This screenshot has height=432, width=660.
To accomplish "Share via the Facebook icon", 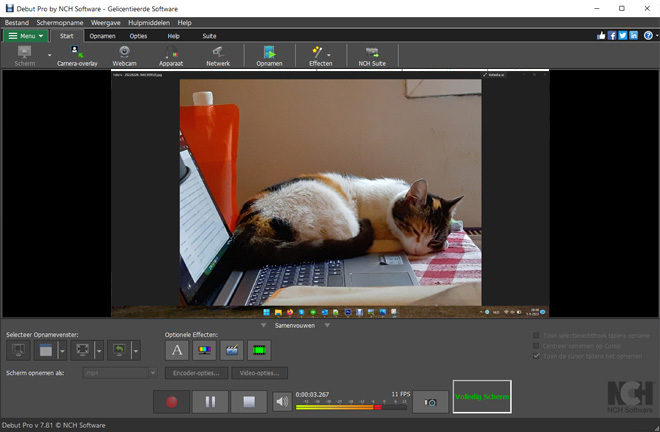I will (612, 36).
